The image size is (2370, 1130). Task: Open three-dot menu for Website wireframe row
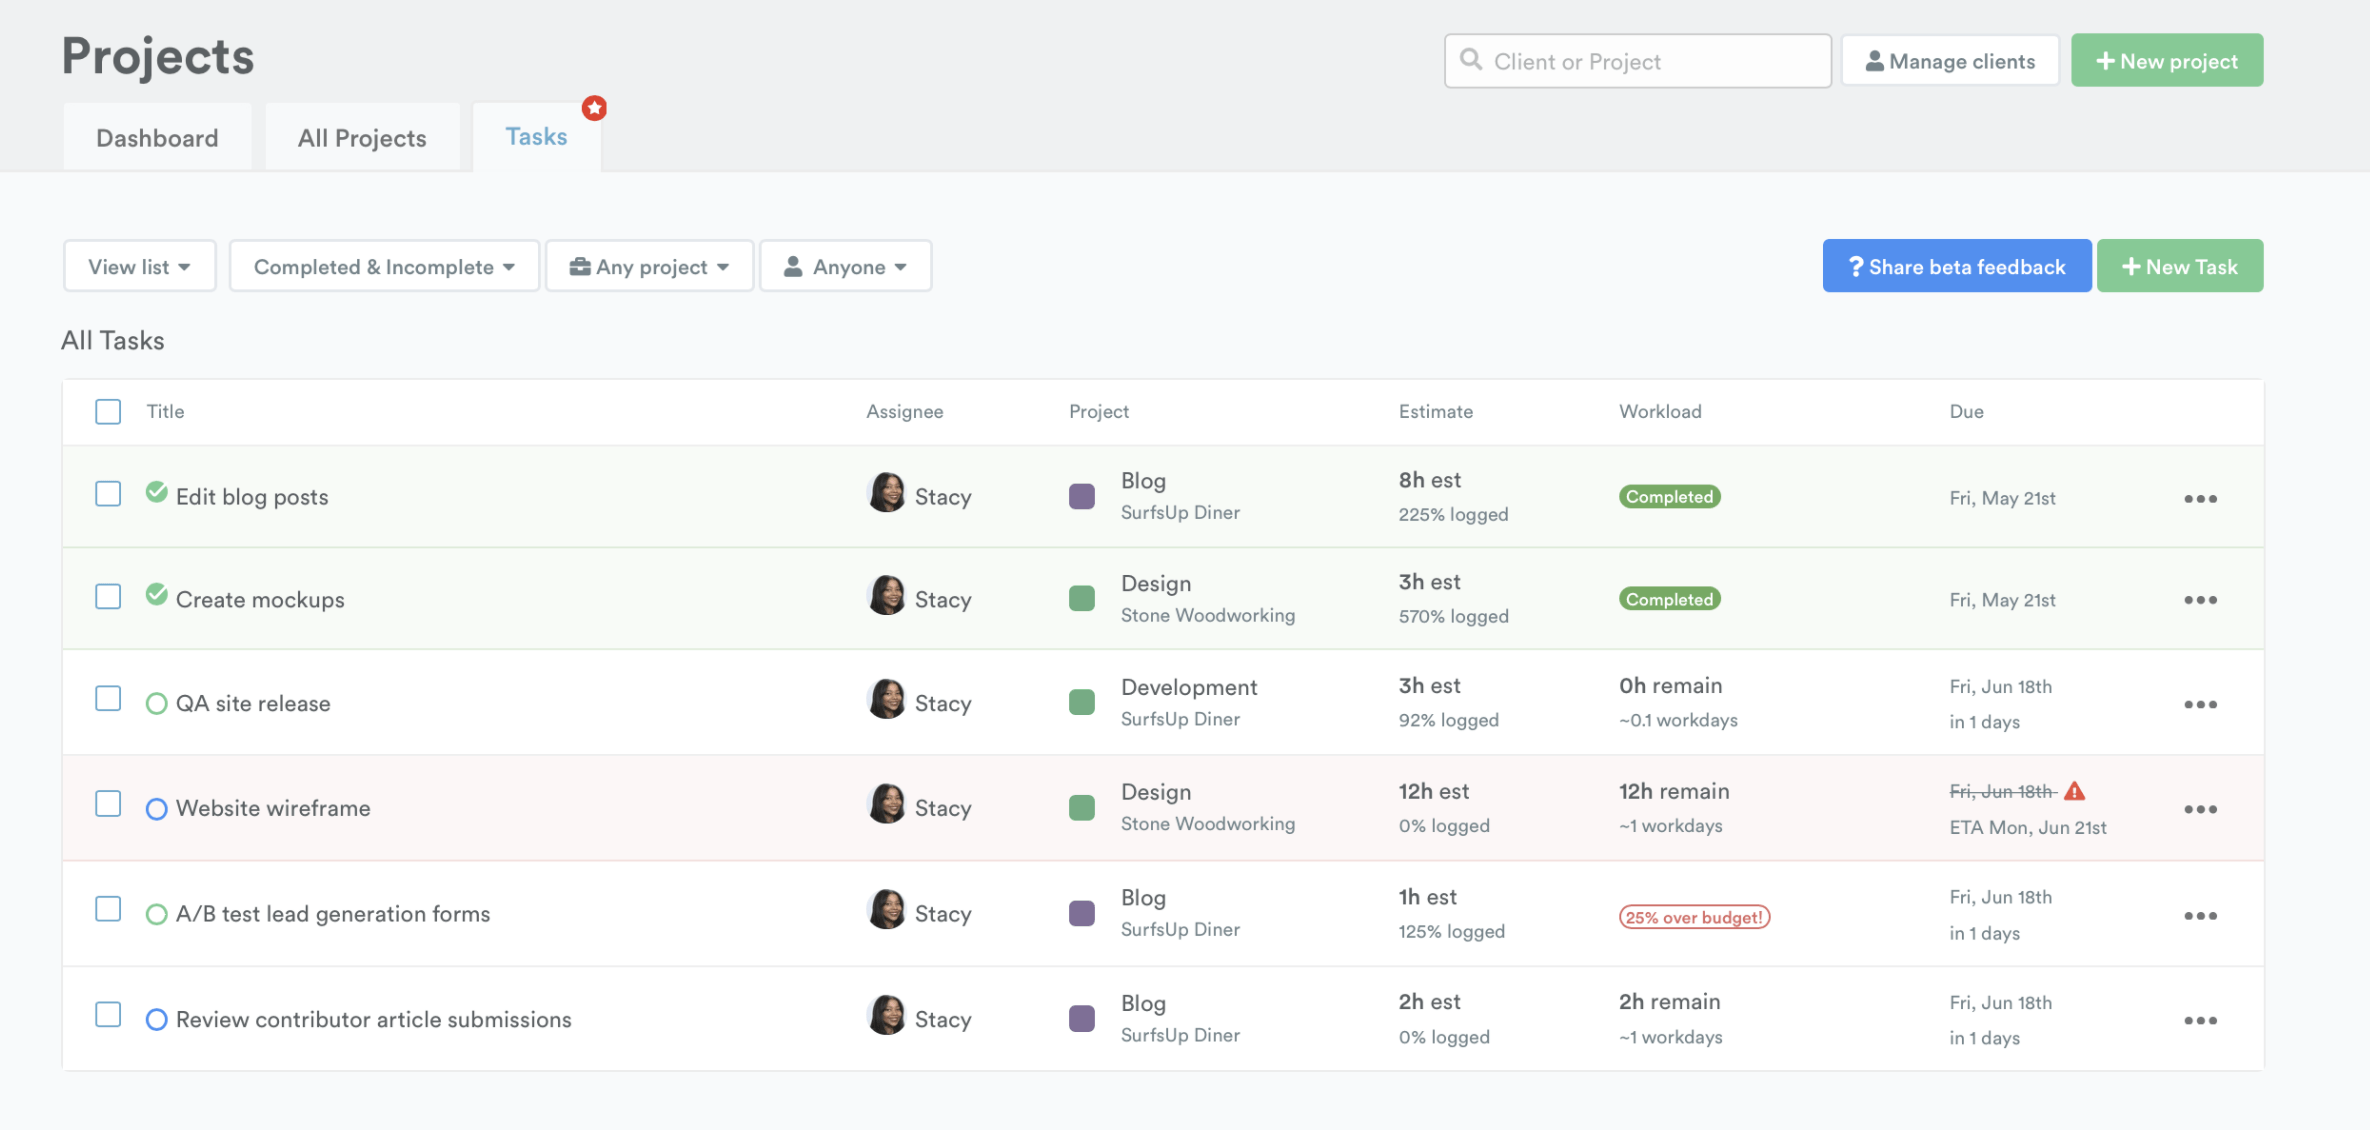pyautogui.click(x=2200, y=809)
